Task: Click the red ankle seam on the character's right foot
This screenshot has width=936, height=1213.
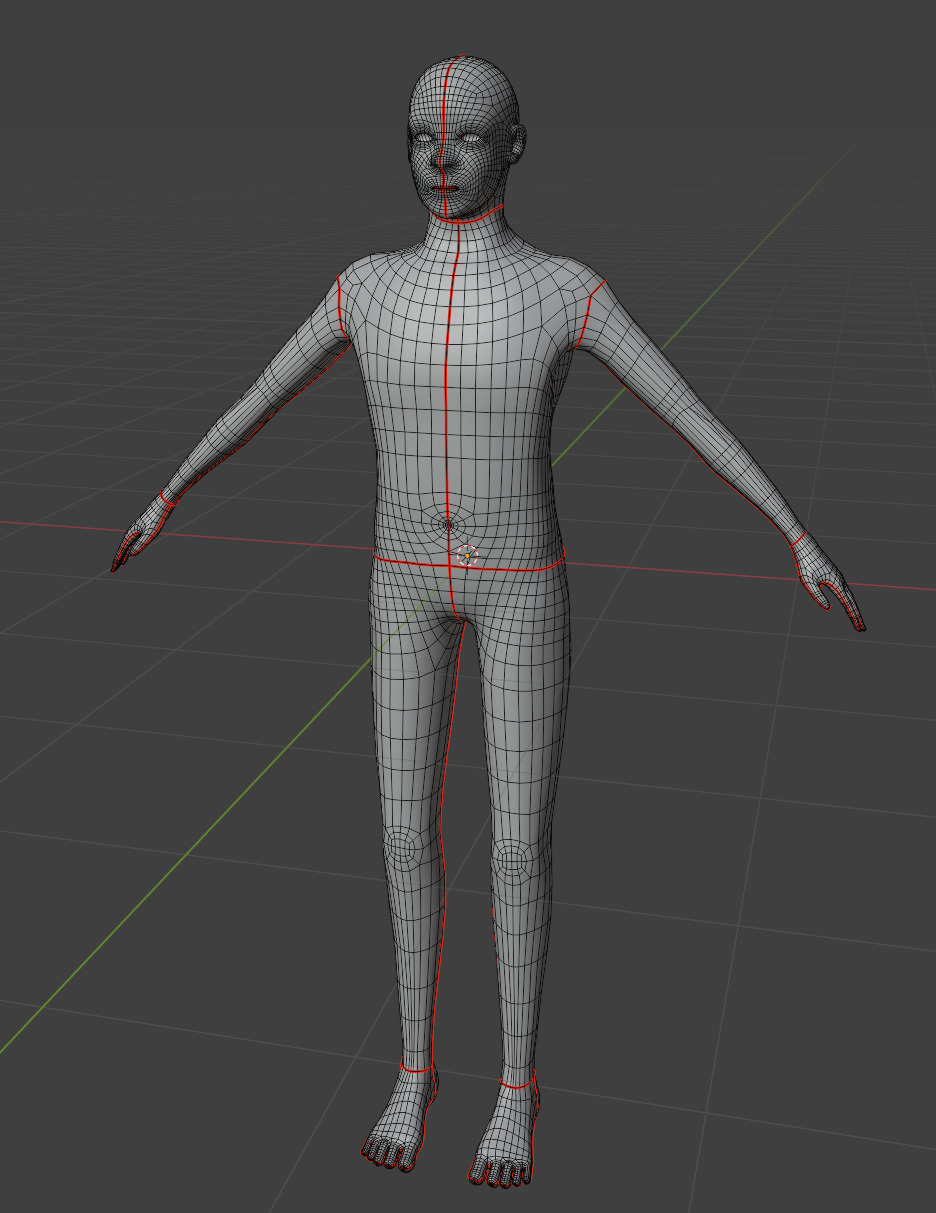Action: pos(417,1070)
